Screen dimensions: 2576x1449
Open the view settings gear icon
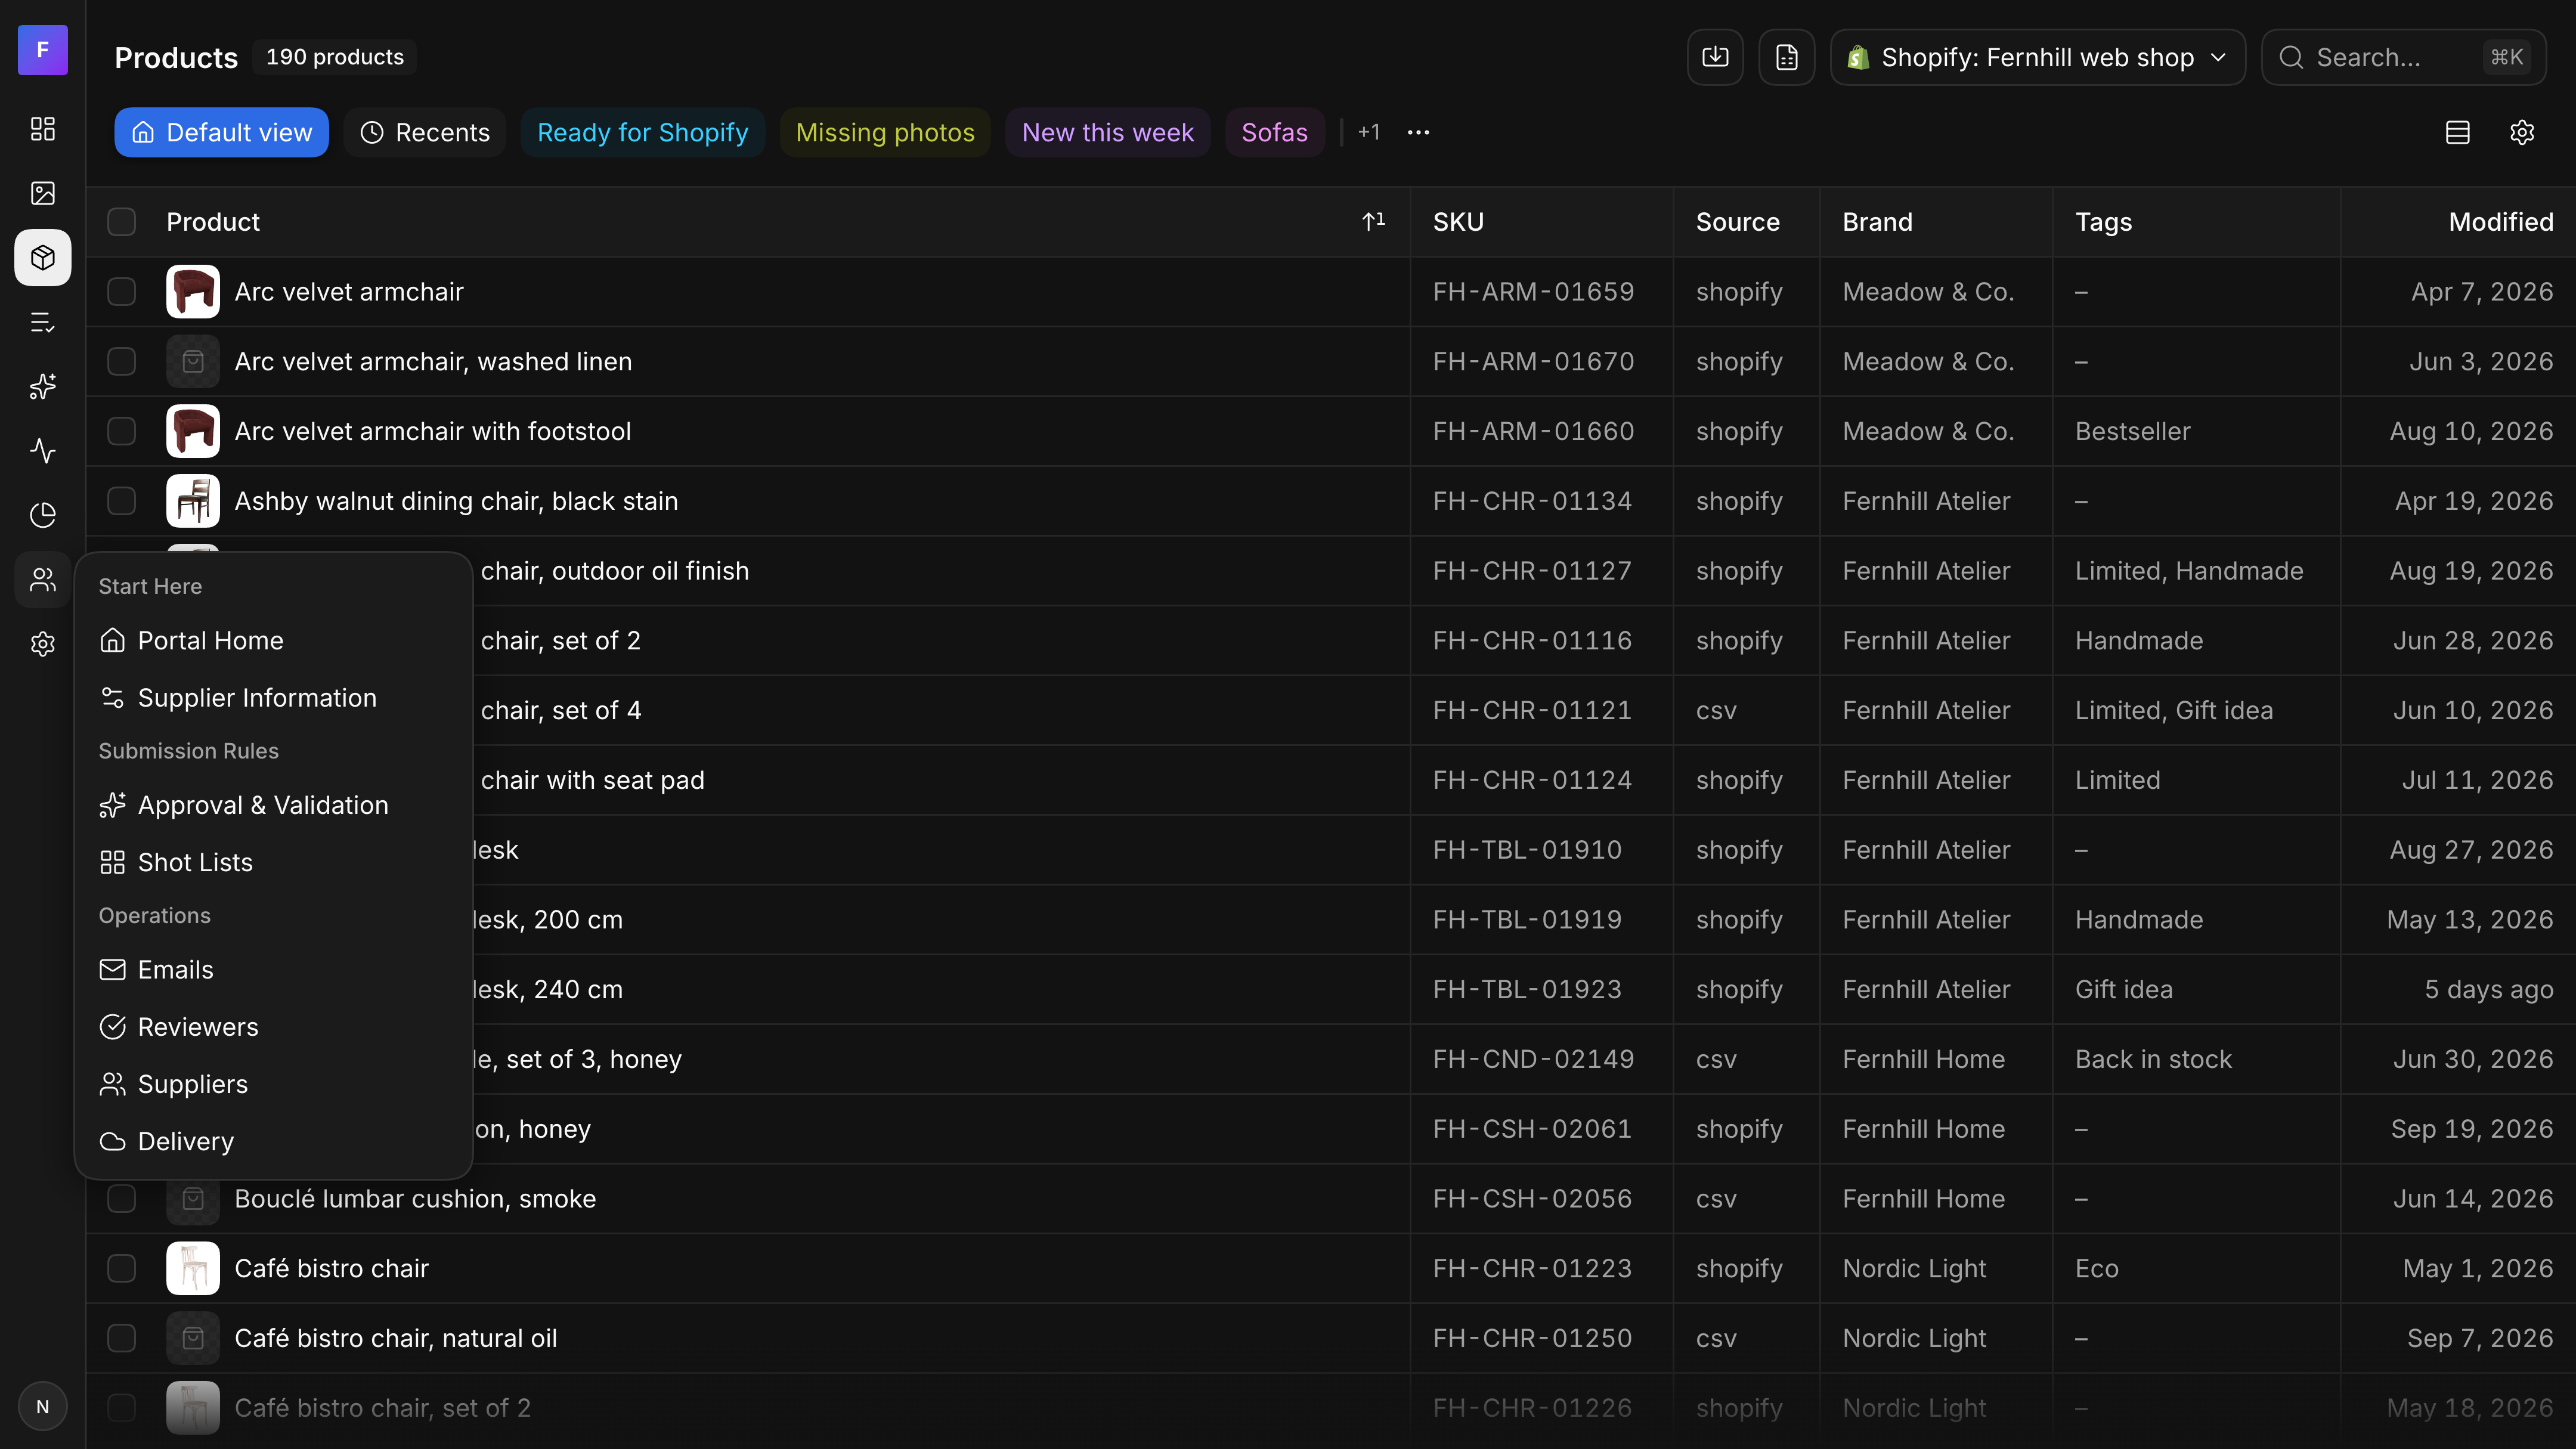(x=2522, y=132)
